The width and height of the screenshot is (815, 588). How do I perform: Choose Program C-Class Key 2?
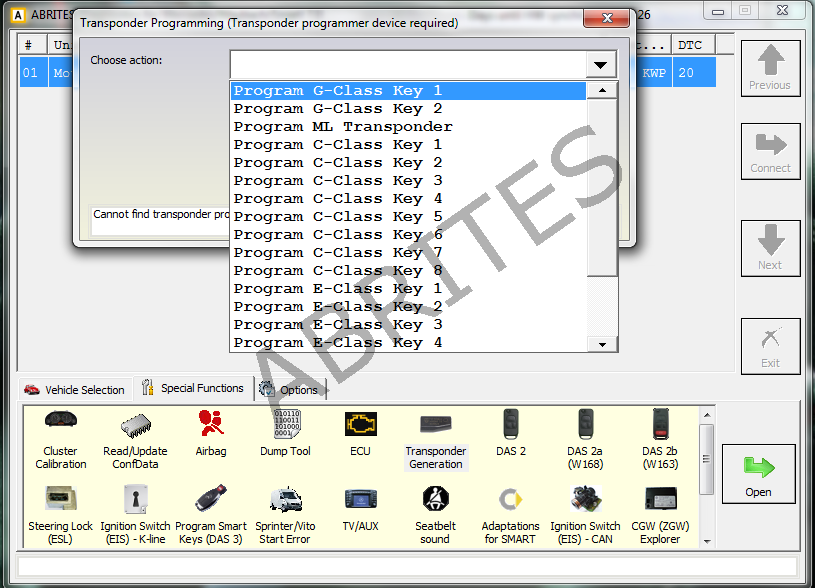[x=409, y=163]
